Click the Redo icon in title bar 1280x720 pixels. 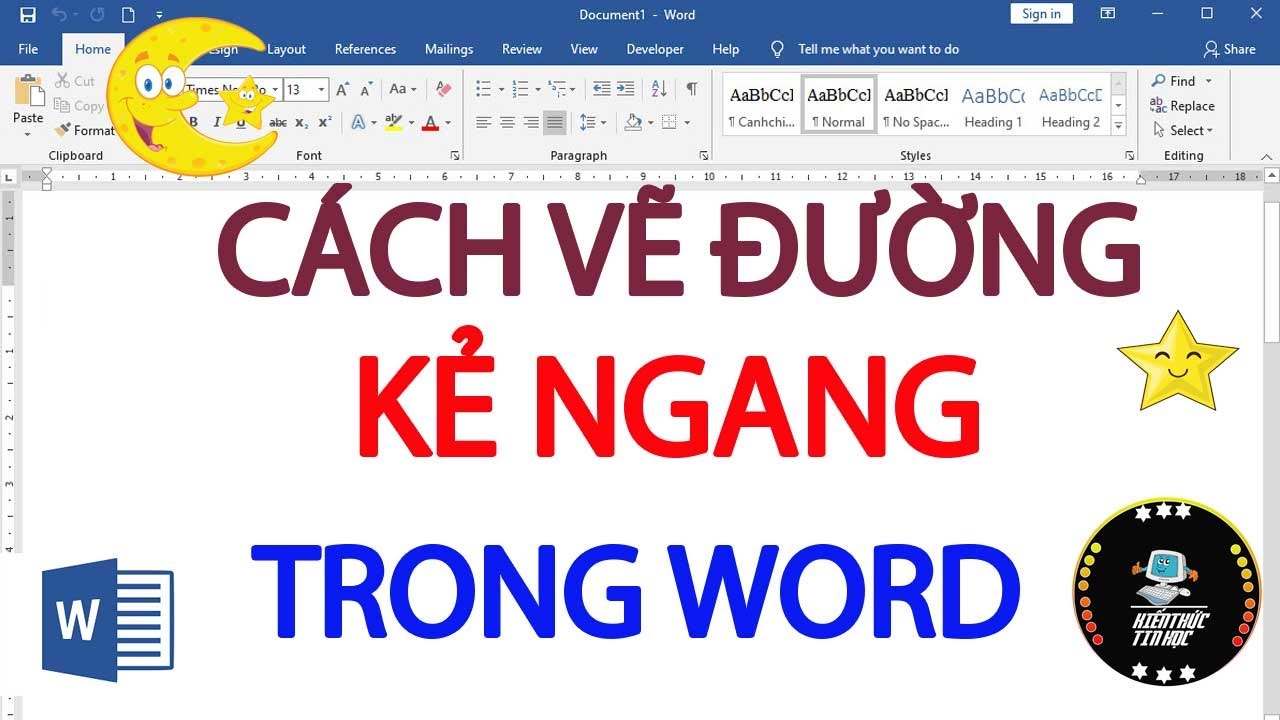[97, 15]
